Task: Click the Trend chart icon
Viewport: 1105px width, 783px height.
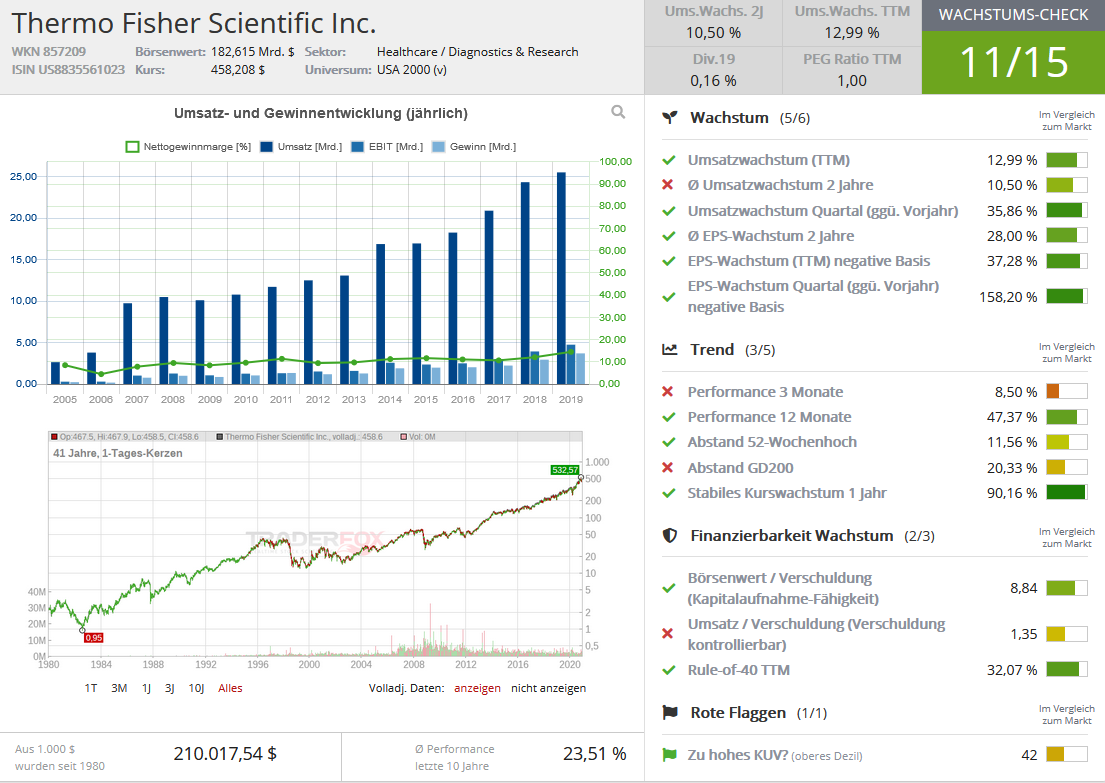Action: point(669,350)
